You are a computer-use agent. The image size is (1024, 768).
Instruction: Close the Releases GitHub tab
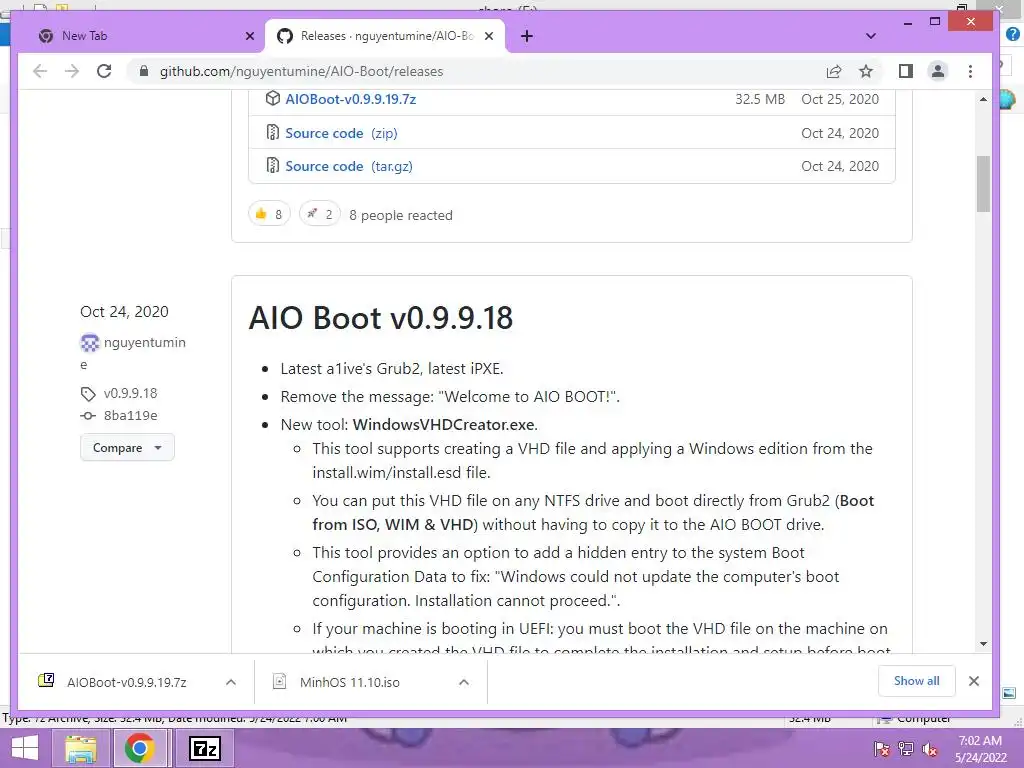(x=488, y=36)
